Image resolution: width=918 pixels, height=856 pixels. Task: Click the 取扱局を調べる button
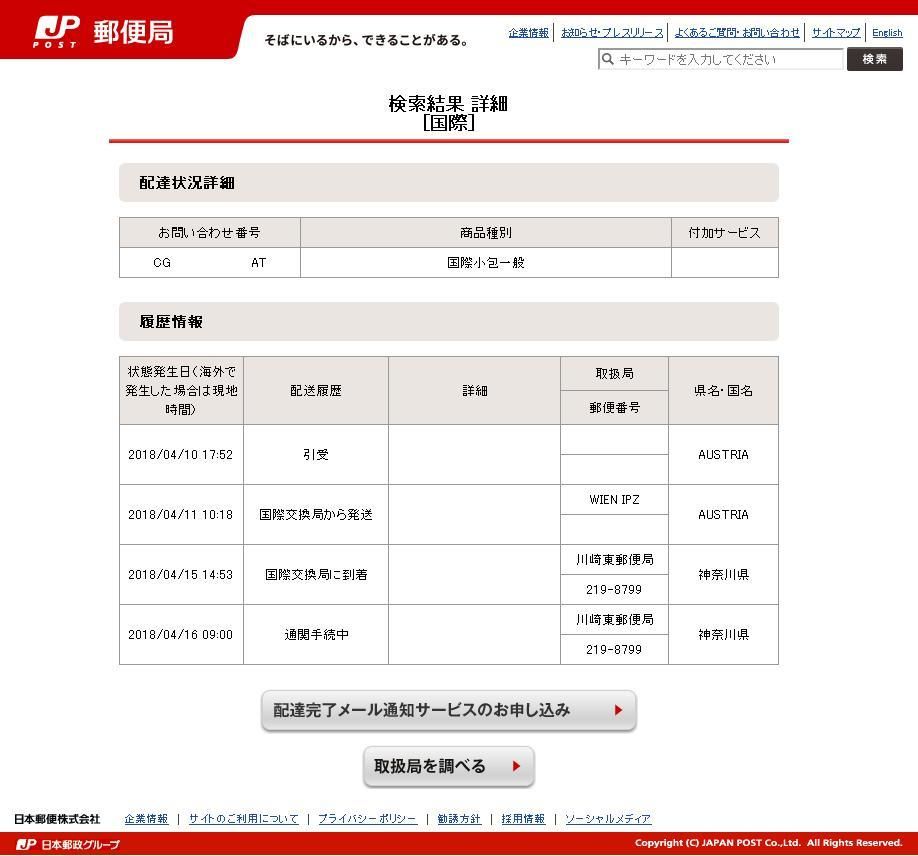tap(448, 766)
